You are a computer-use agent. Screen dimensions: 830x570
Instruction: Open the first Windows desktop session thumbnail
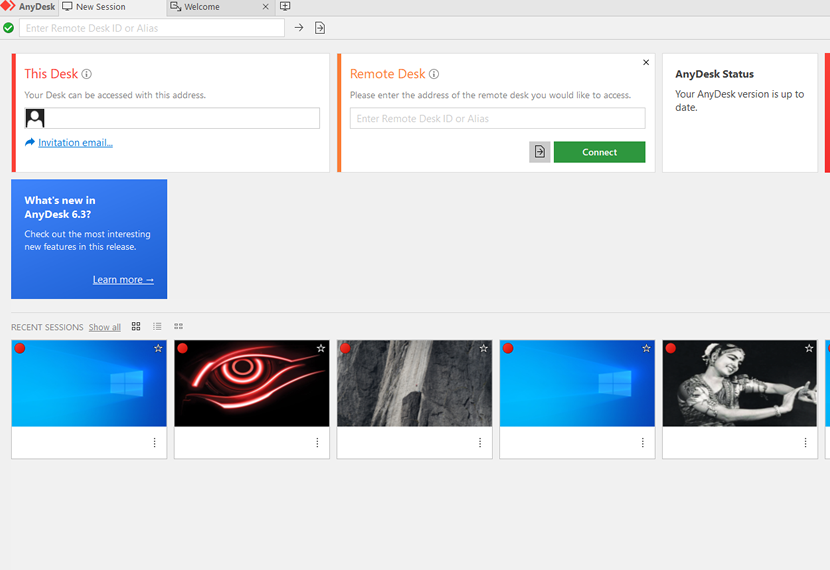(x=89, y=383)
